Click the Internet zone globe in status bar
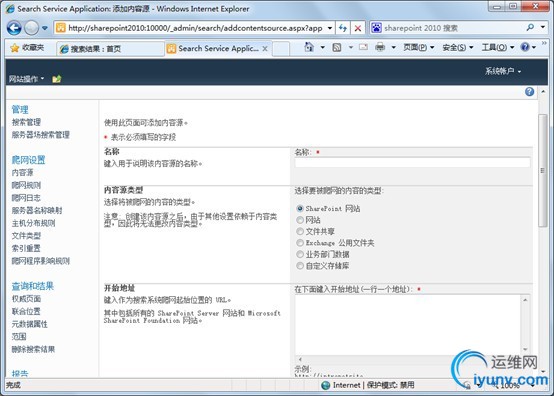 (x=325, y=385)
